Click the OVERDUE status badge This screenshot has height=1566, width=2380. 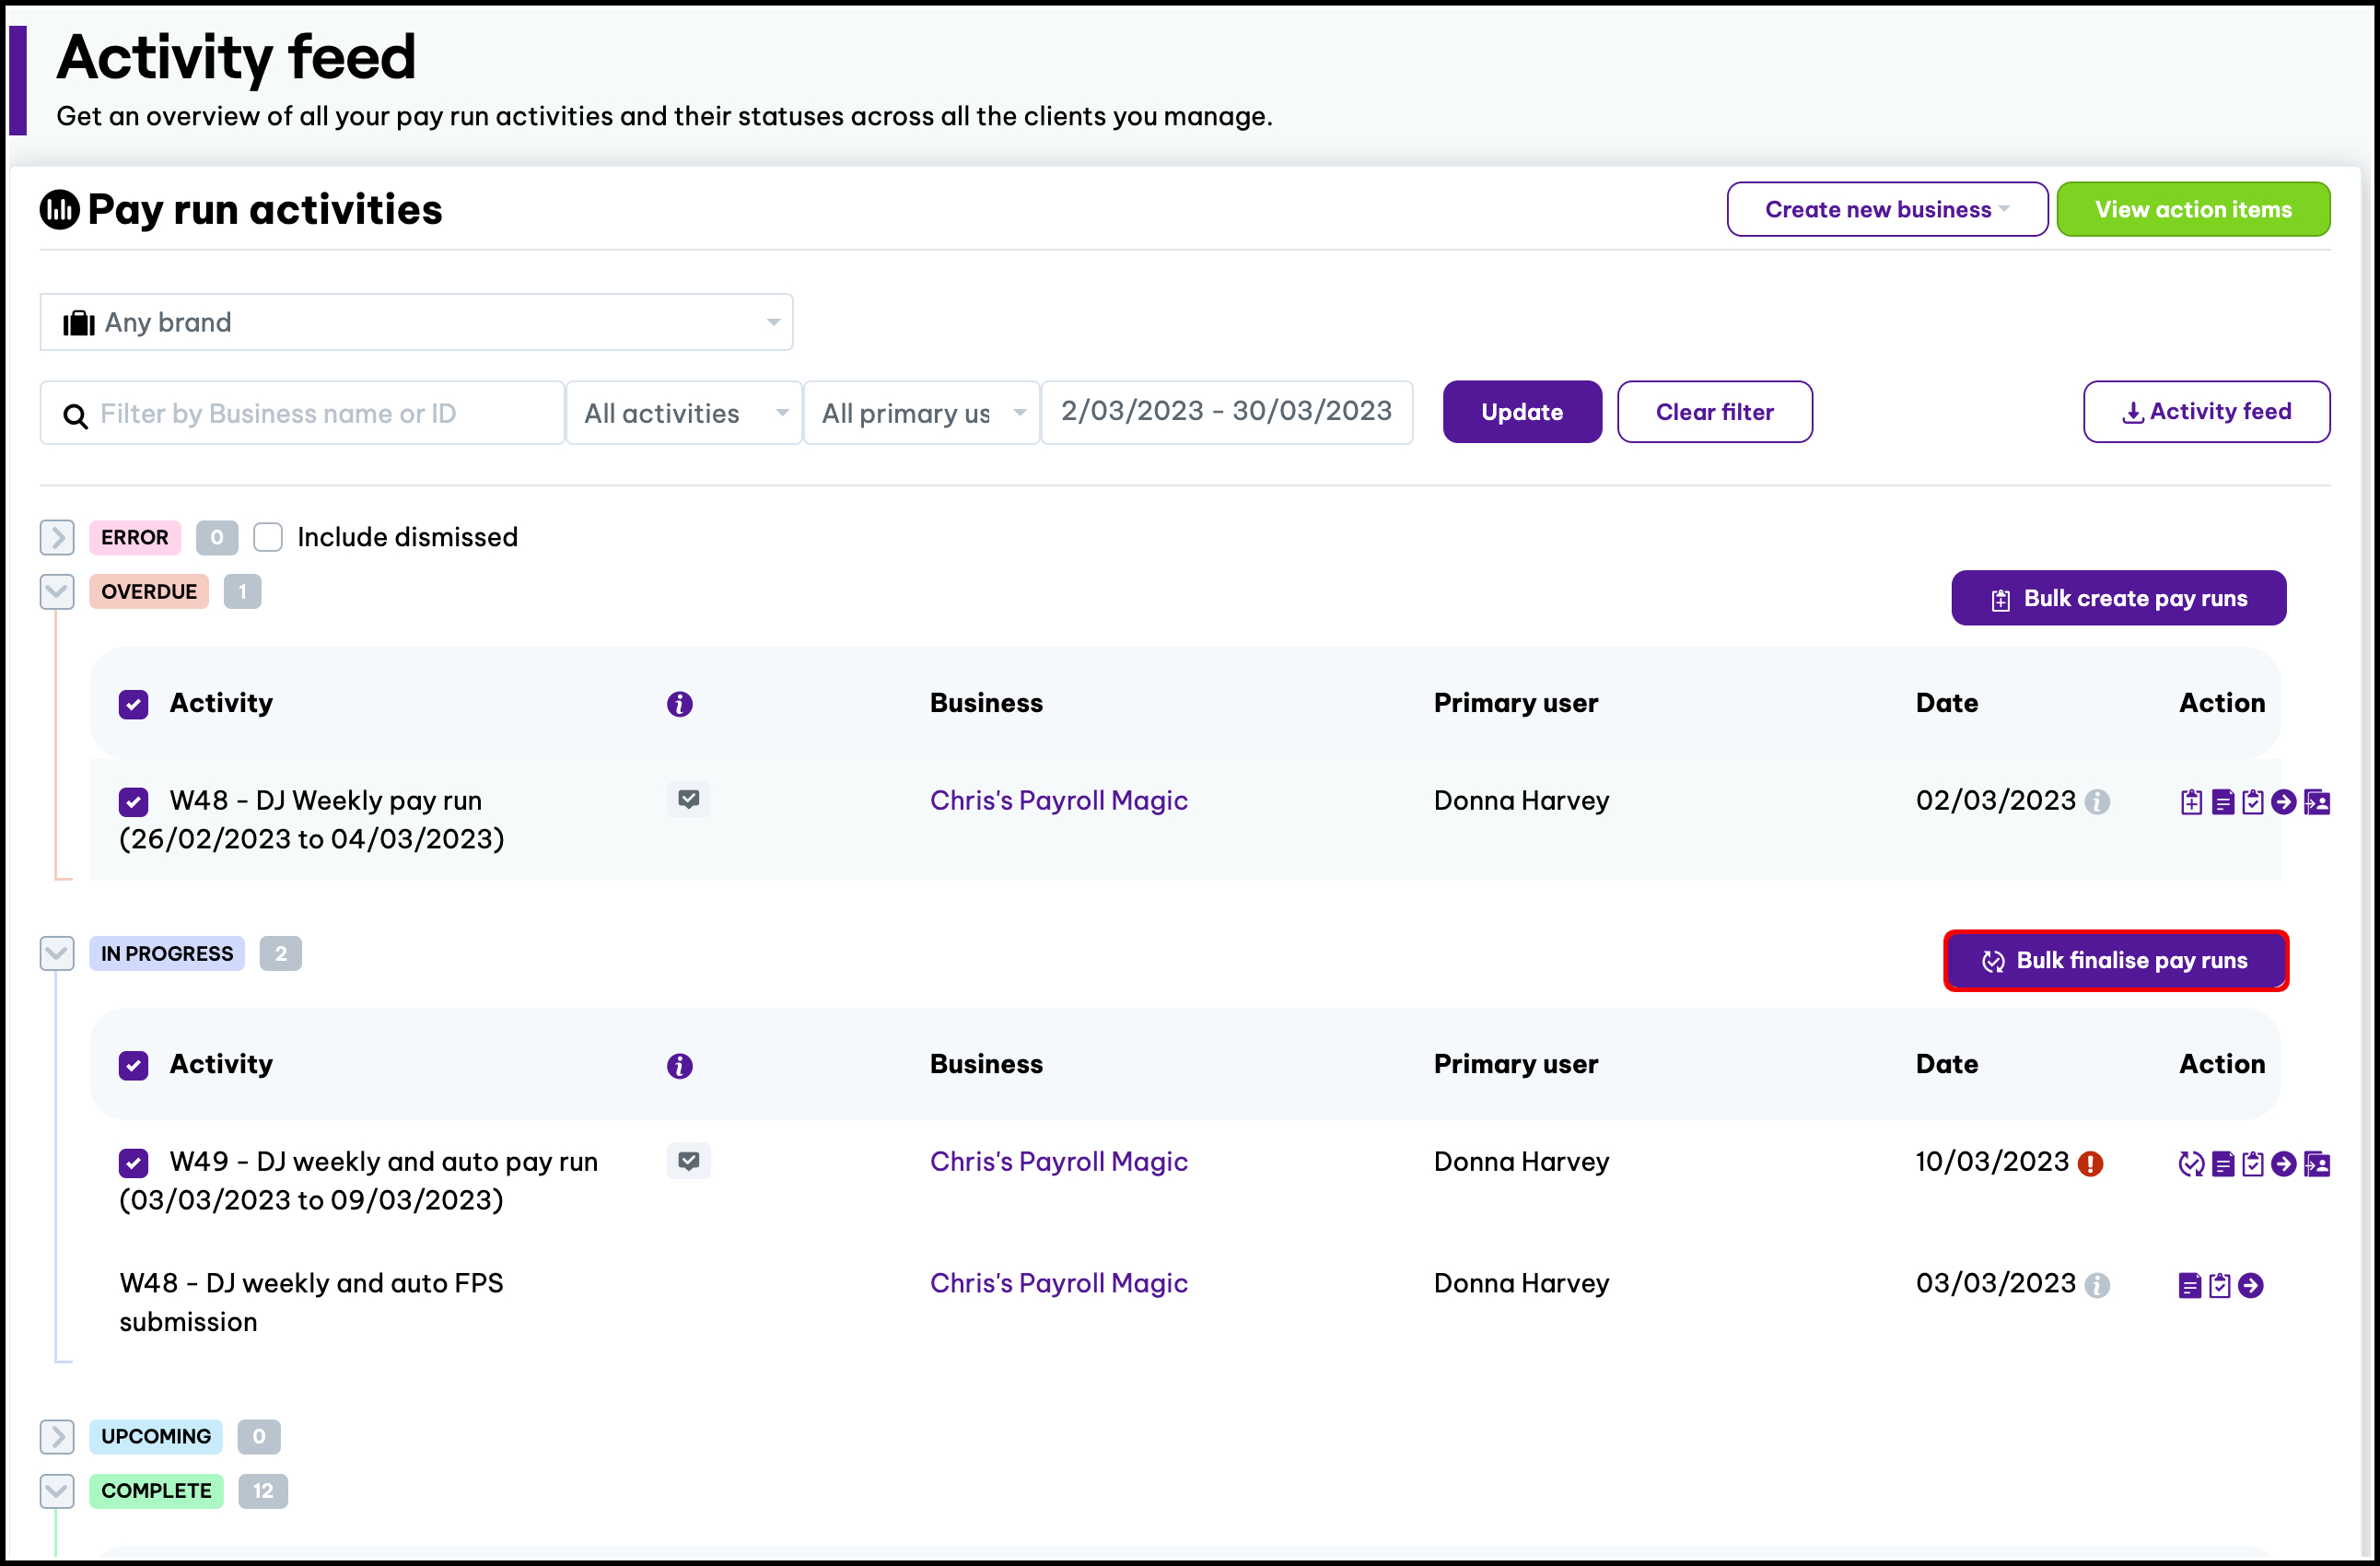[149, 591]
